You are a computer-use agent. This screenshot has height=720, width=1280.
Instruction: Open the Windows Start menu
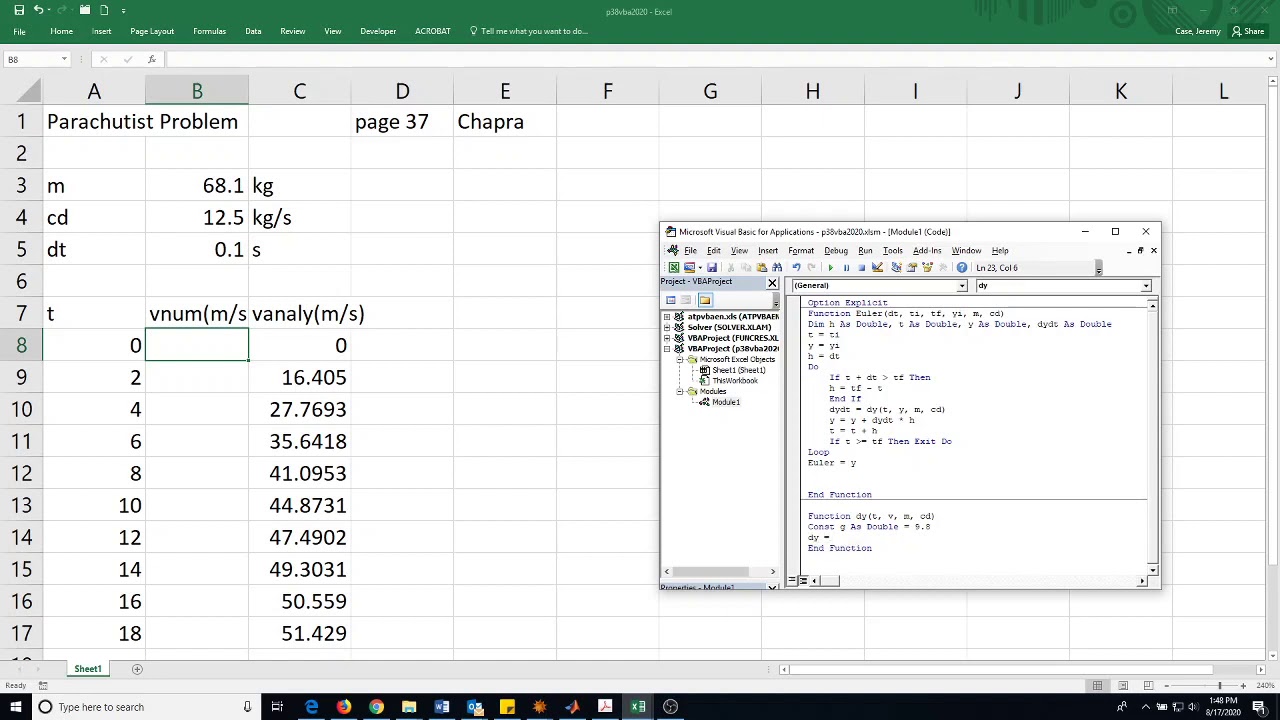(16, 707)
